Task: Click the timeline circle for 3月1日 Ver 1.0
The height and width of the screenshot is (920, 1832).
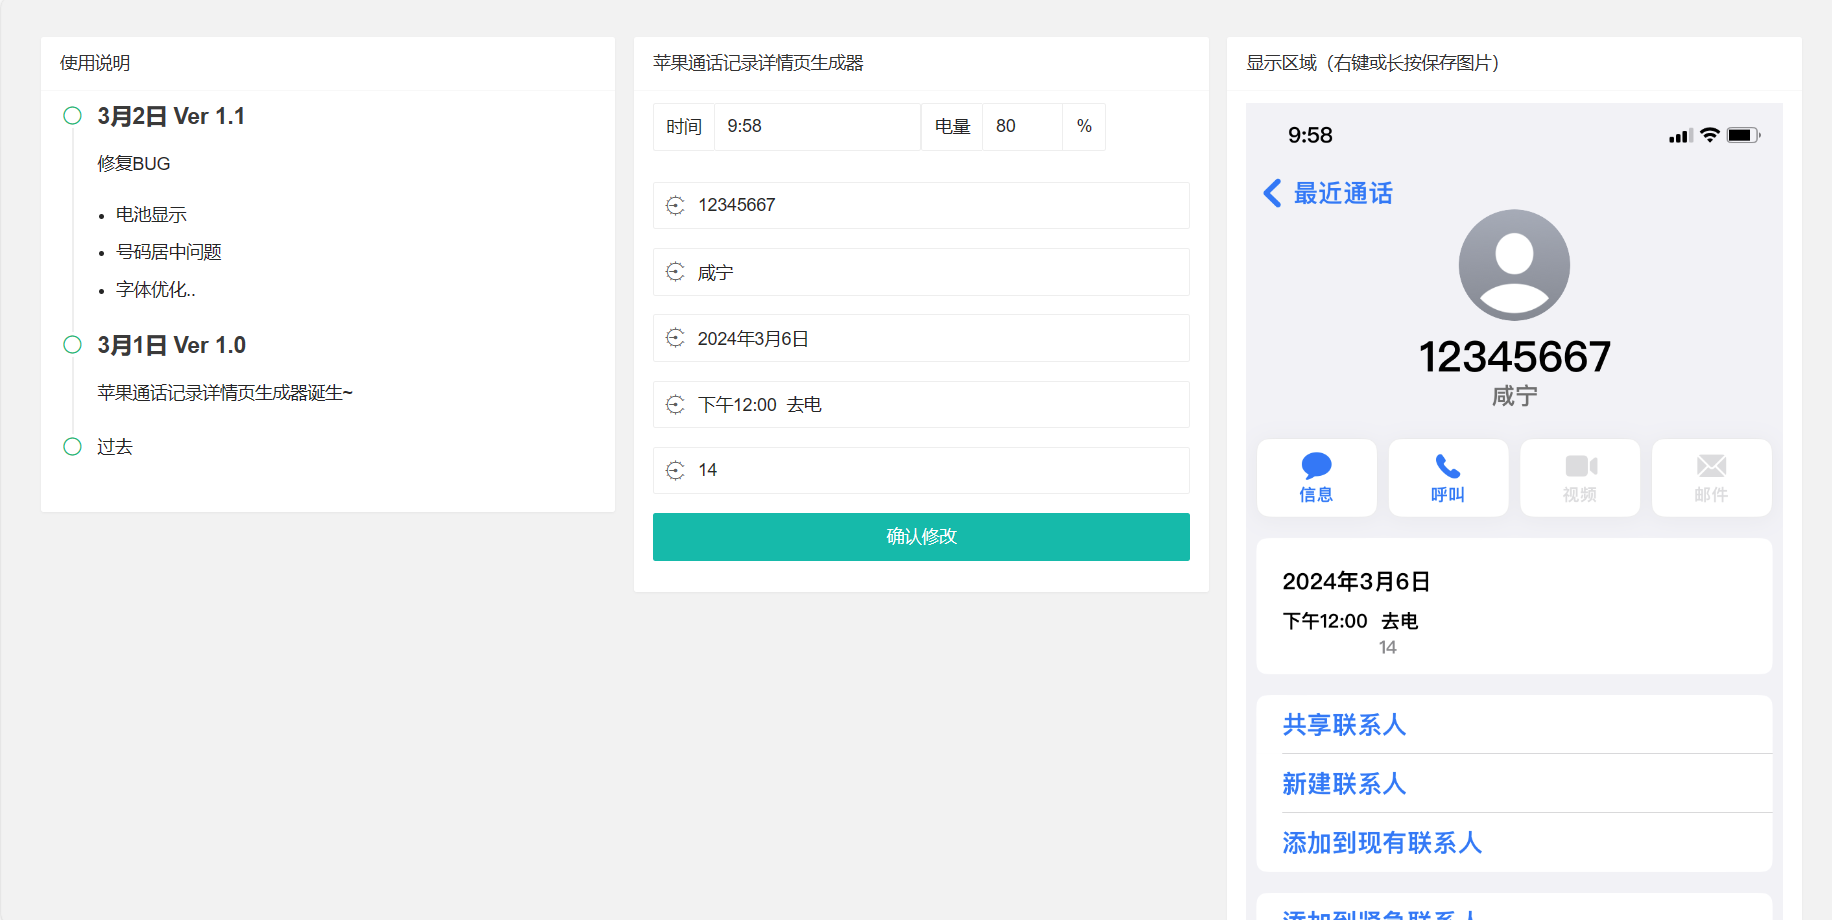Action: [x=72, y=345]
